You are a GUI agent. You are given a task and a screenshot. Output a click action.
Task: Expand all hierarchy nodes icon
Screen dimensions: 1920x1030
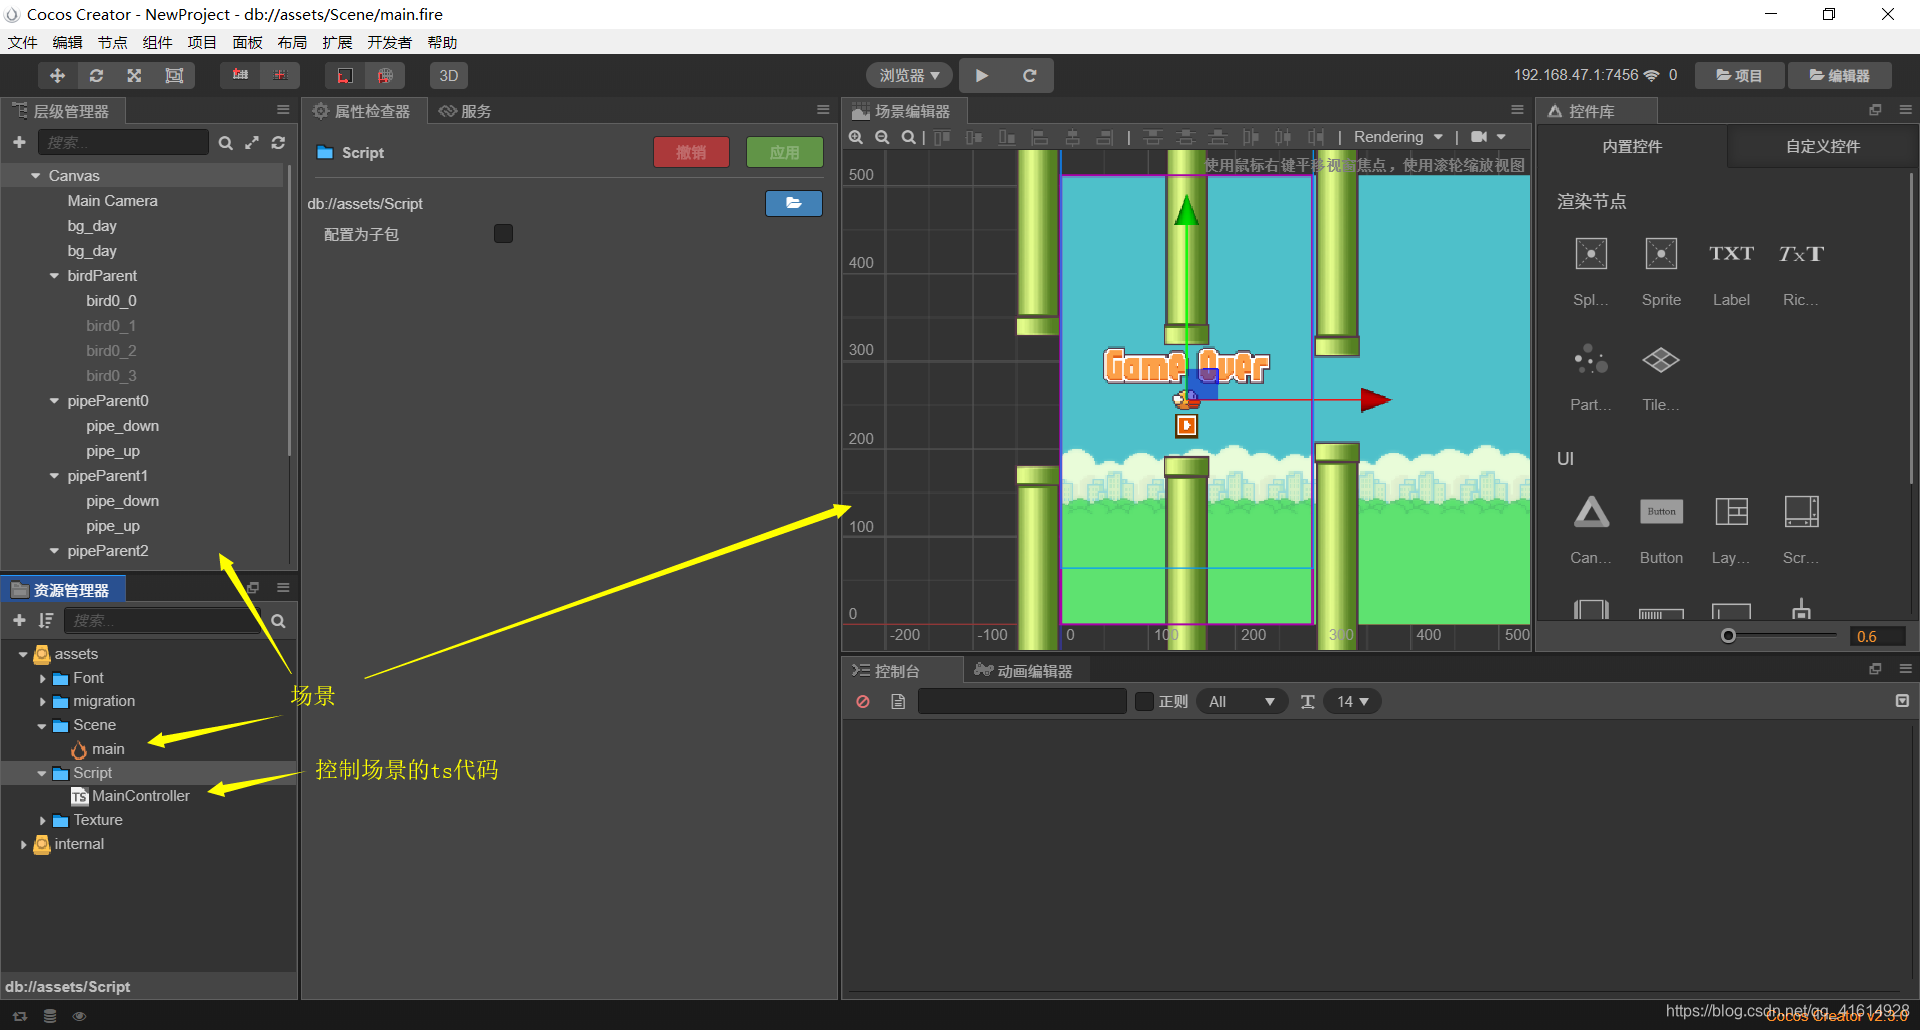point(252,143)
